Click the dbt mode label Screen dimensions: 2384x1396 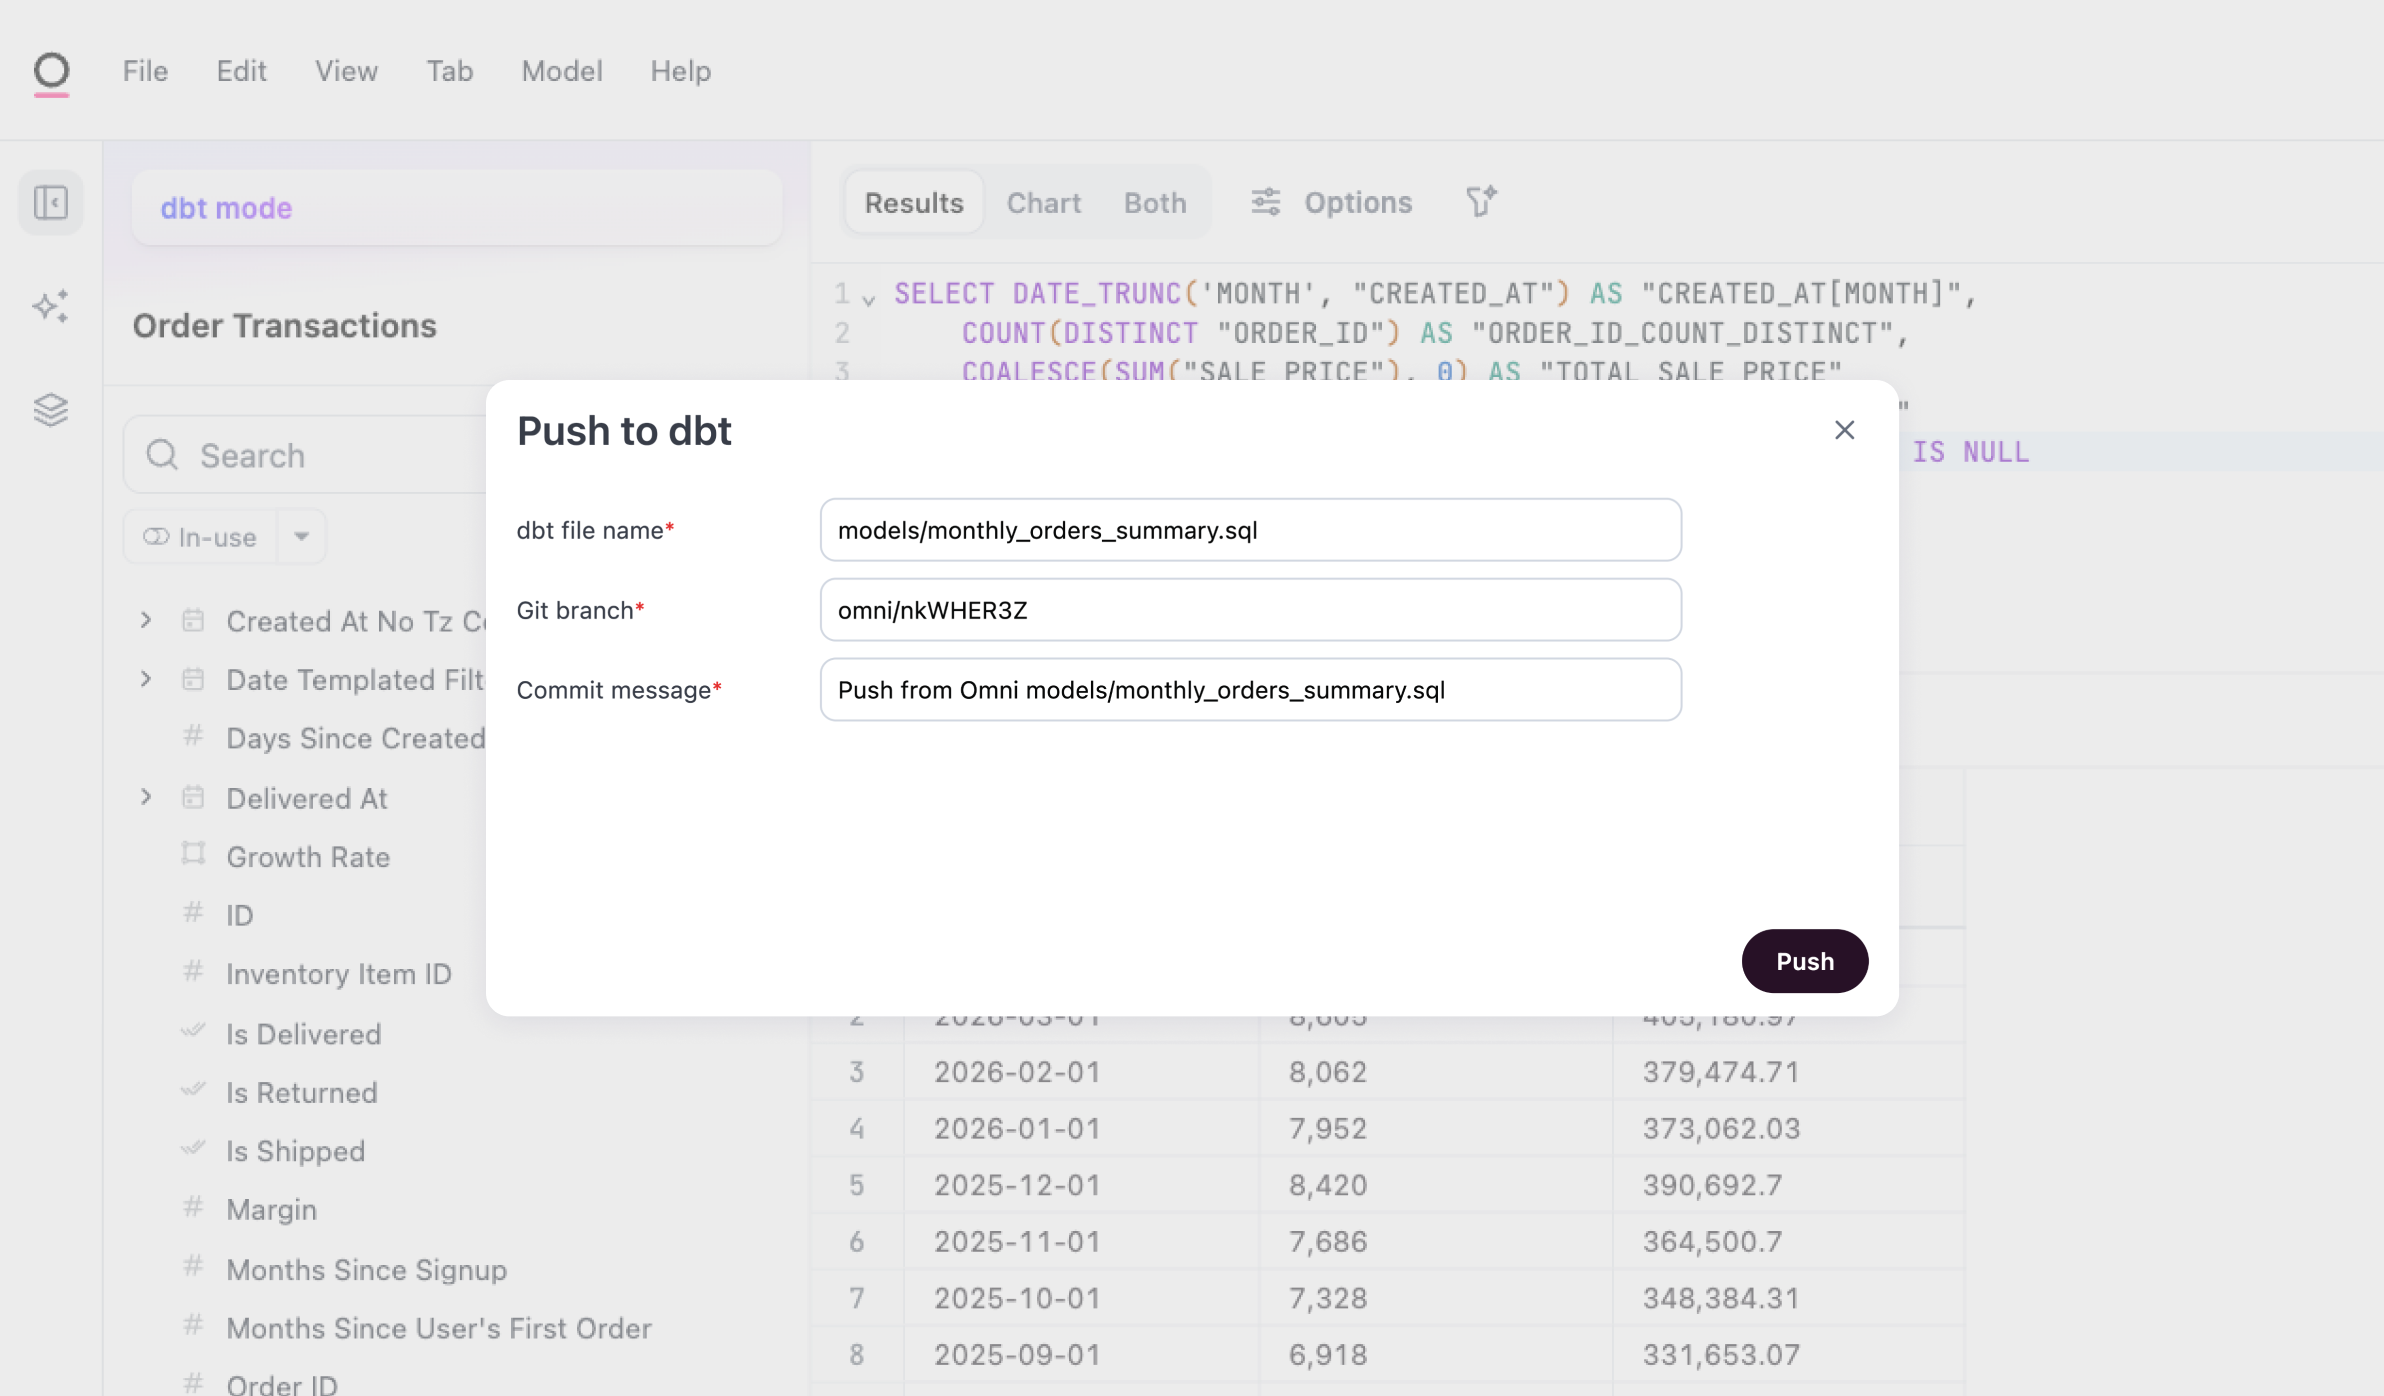[x=226, y=208]
